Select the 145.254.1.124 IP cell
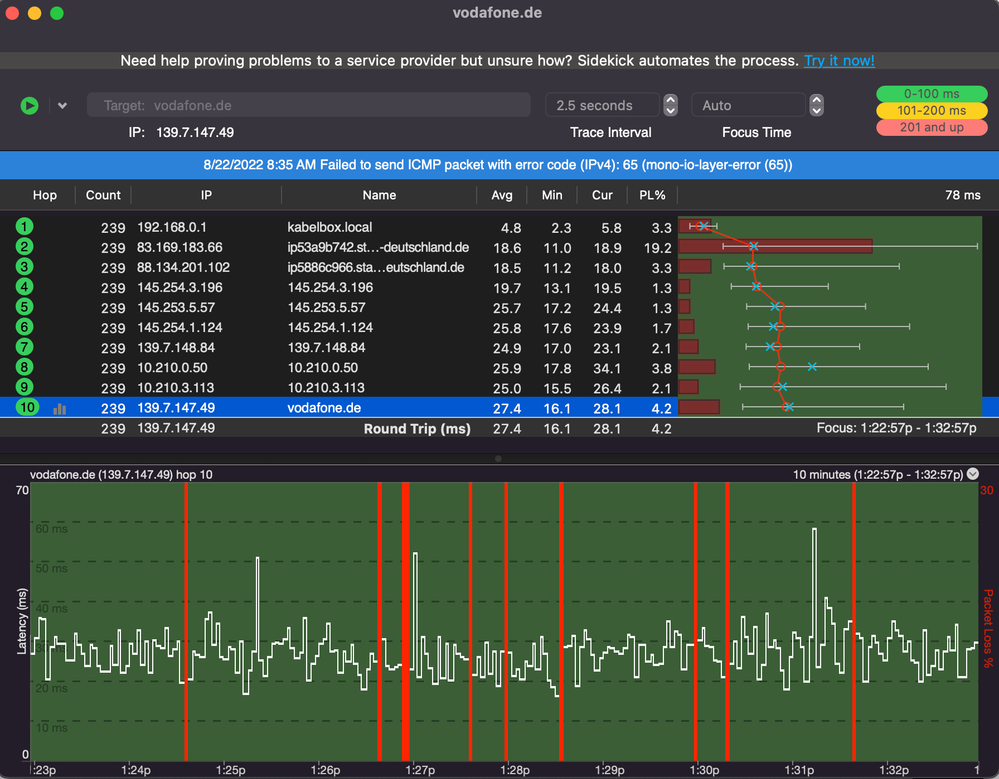 (x=180, y=327)
